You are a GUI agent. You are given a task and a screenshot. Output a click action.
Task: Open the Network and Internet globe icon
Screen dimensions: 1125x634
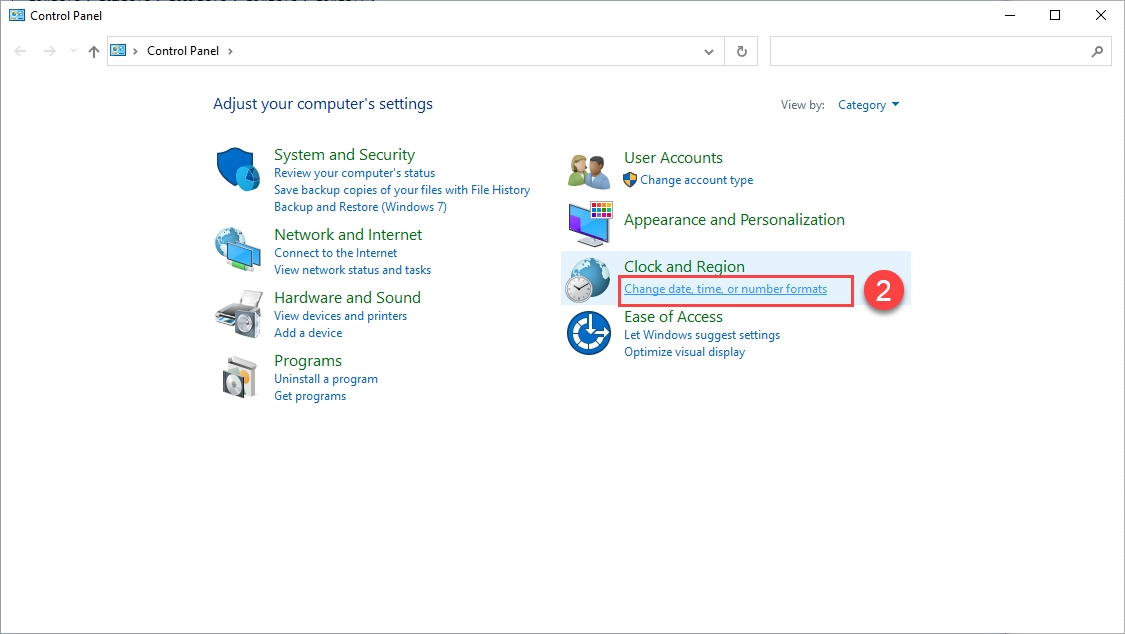tap(238, 249)
